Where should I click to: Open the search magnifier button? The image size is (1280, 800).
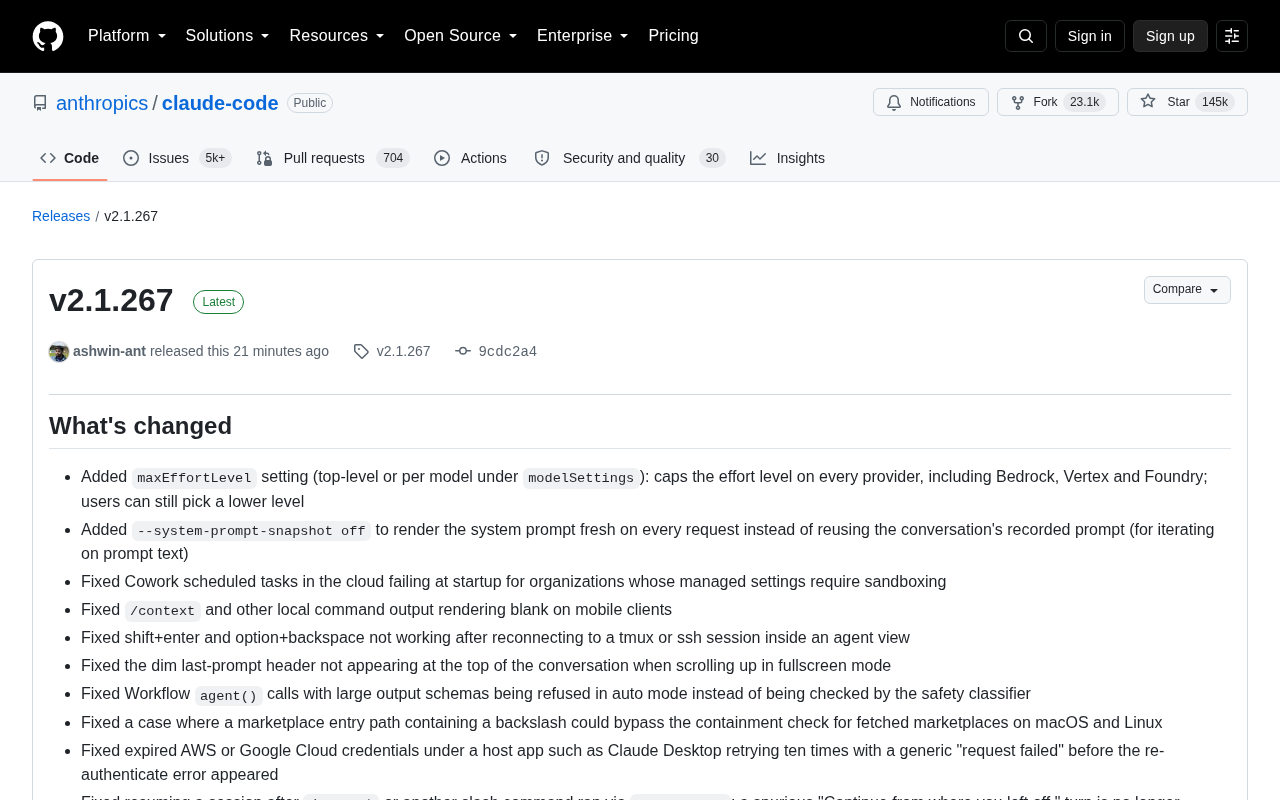[1026, 36]
